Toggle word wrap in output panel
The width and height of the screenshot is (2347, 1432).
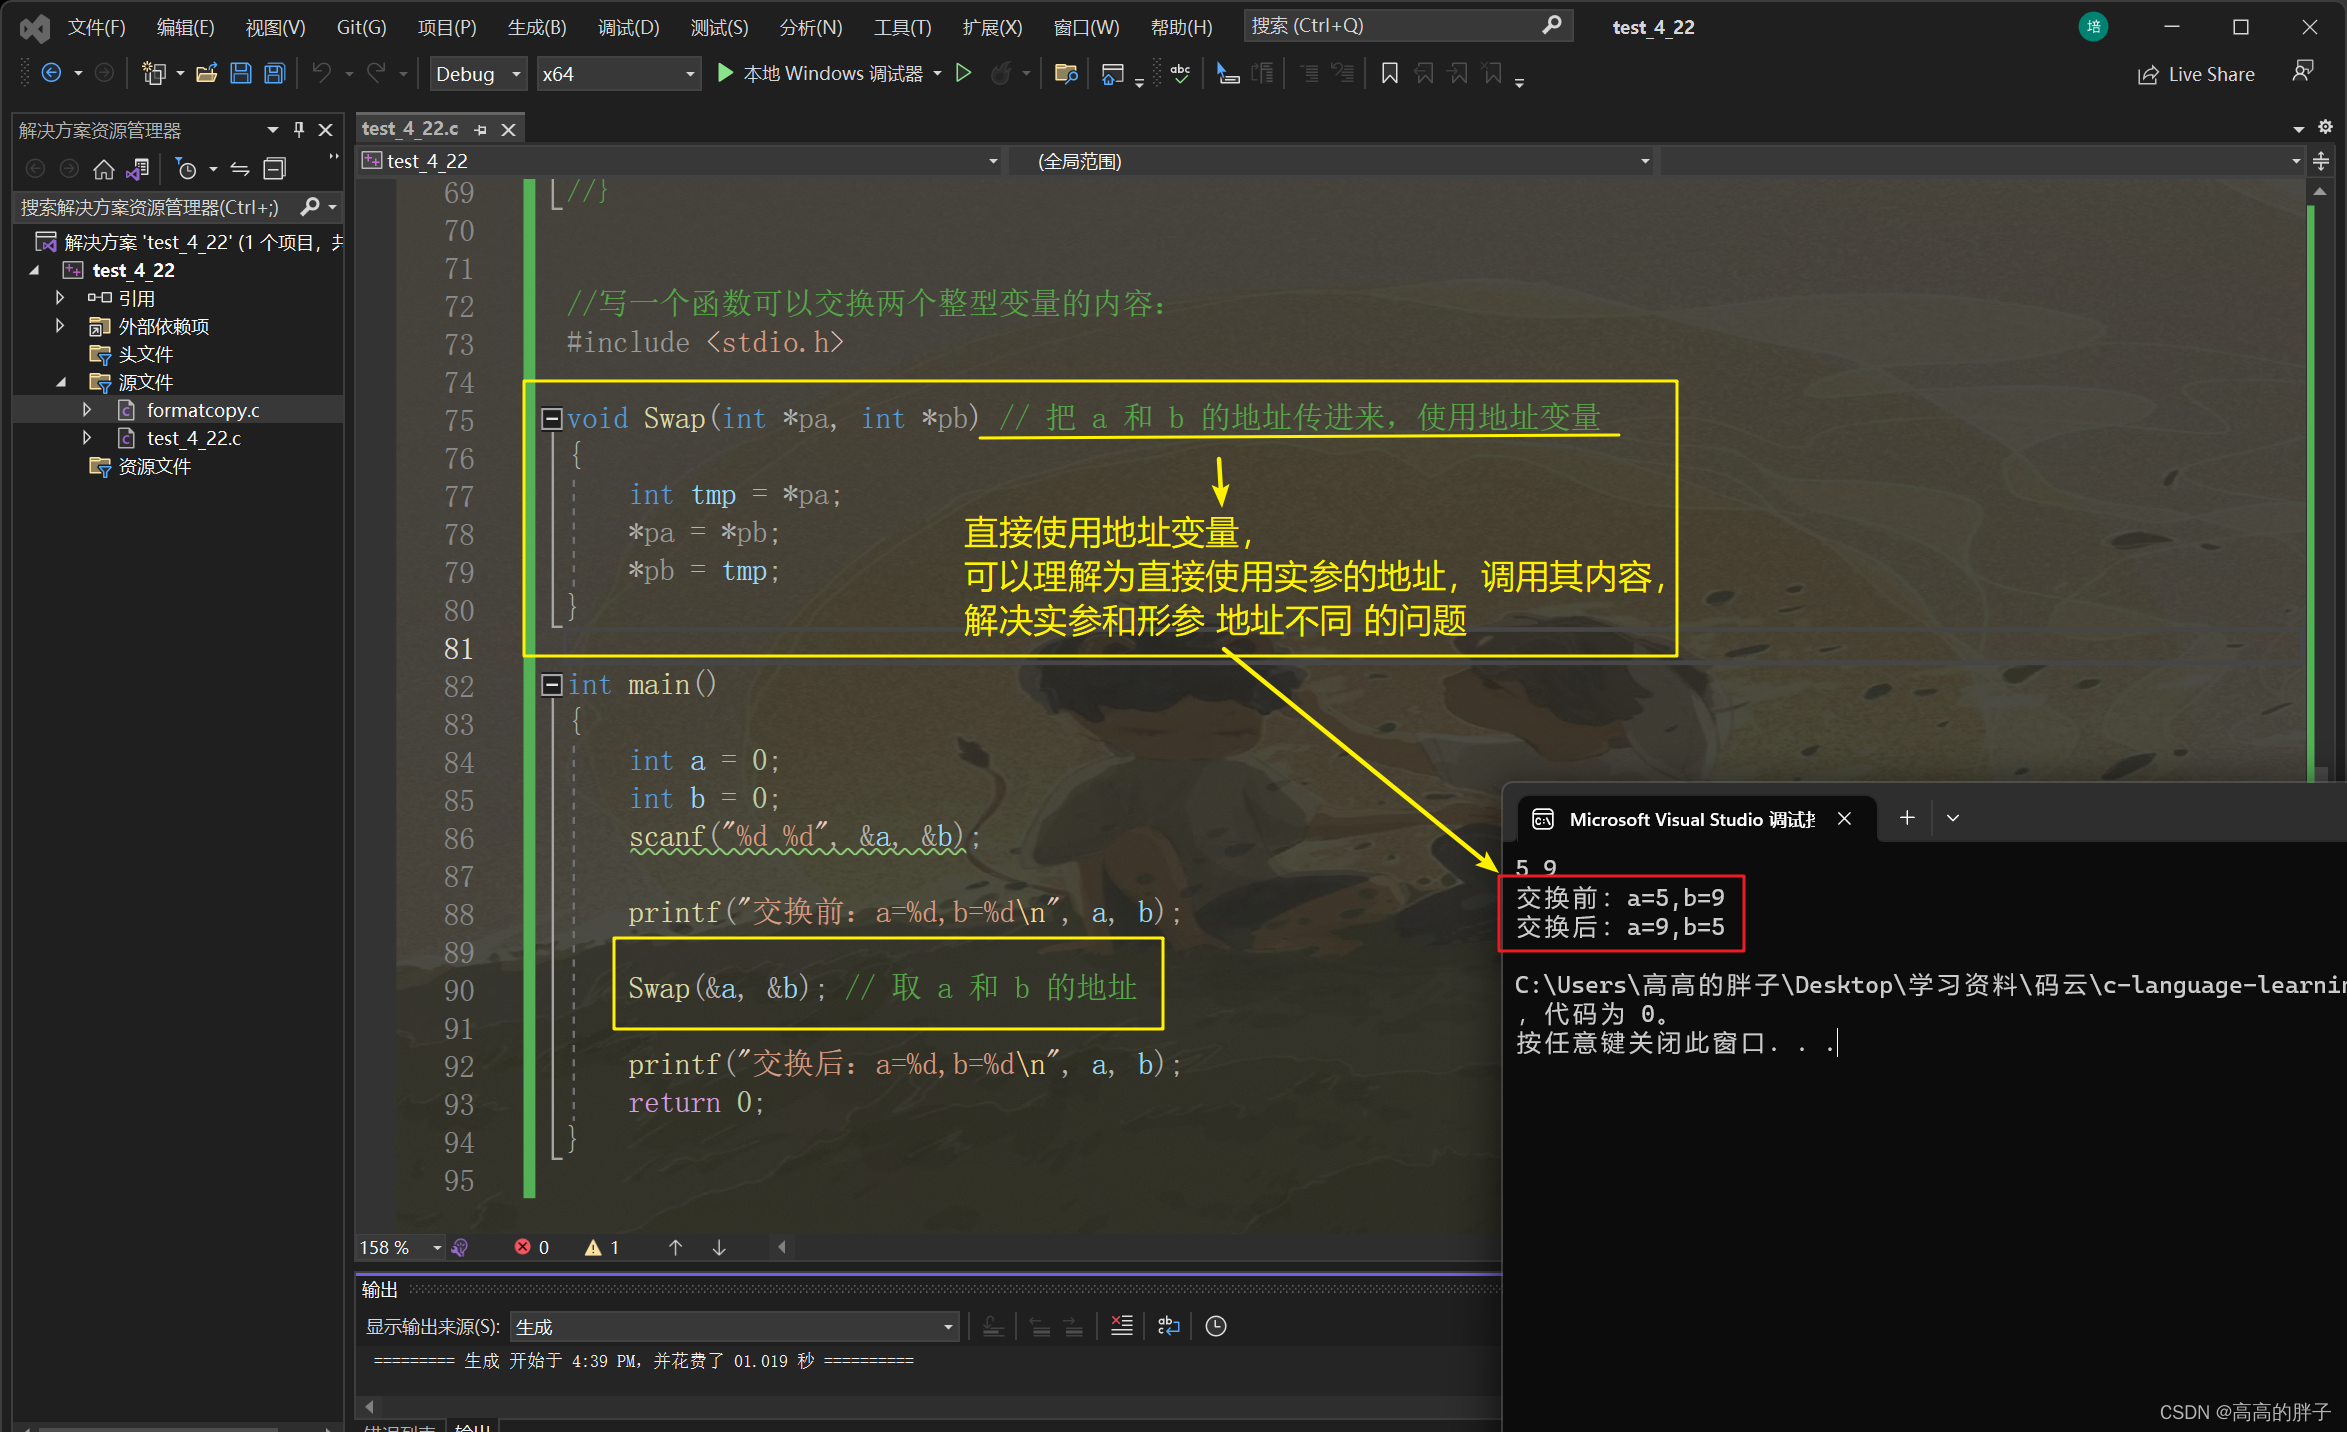(x=1168, y=1326)
